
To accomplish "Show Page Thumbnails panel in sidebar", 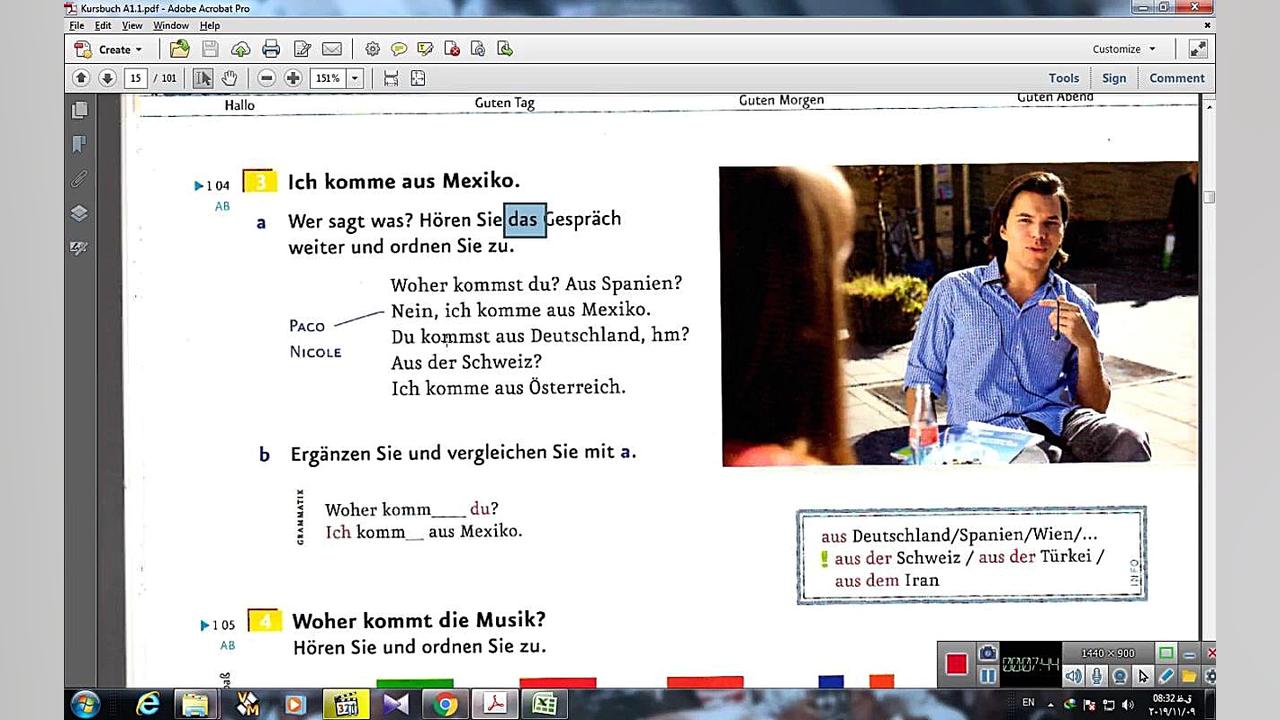I will tap(80, 110).
